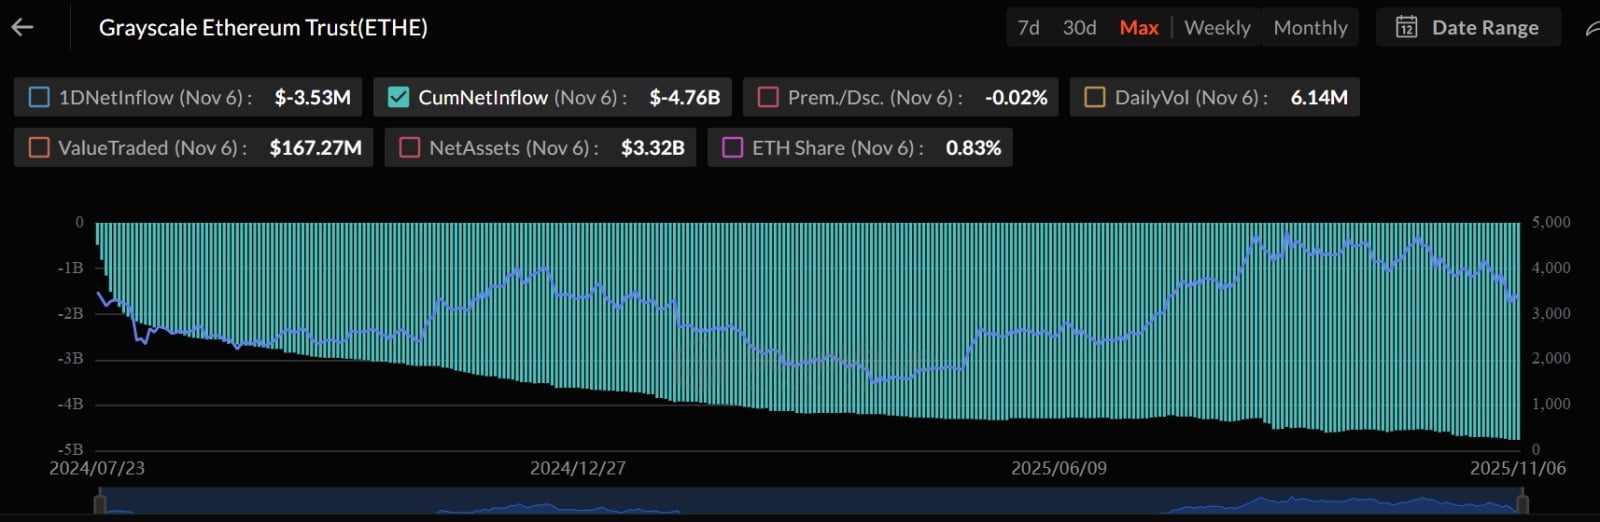Click the 2024/12/27 axis date label
1600x522 pixels.
(578, 468)
